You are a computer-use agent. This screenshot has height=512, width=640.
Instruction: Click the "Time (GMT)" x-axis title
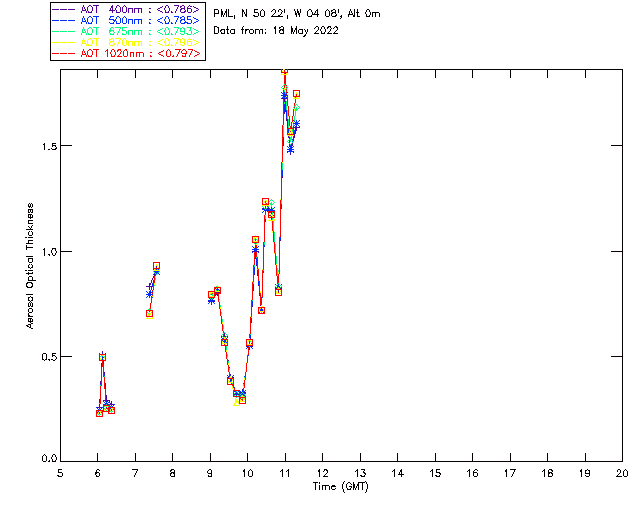tap(340, 485)
